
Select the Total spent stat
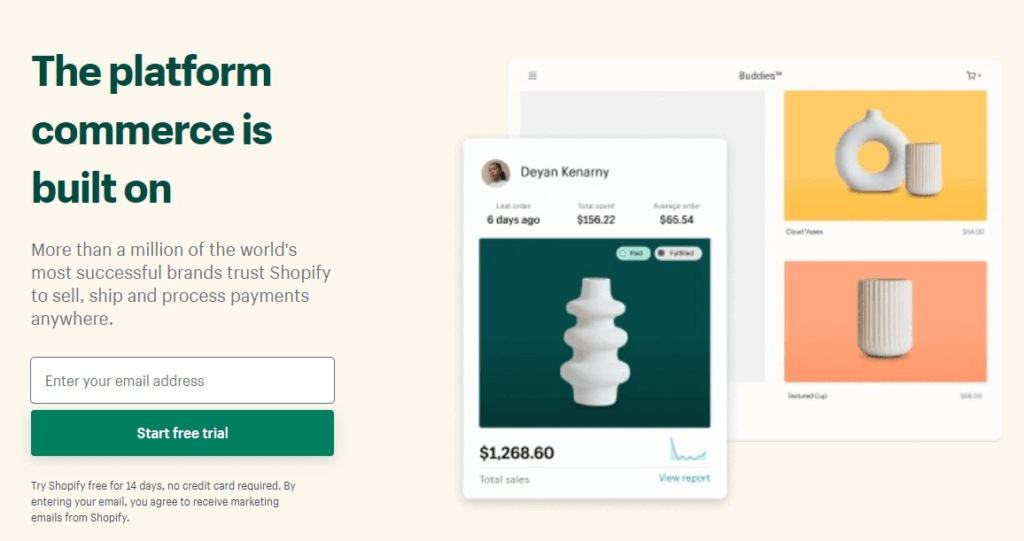pyautogui.click(x=596, y=214)
